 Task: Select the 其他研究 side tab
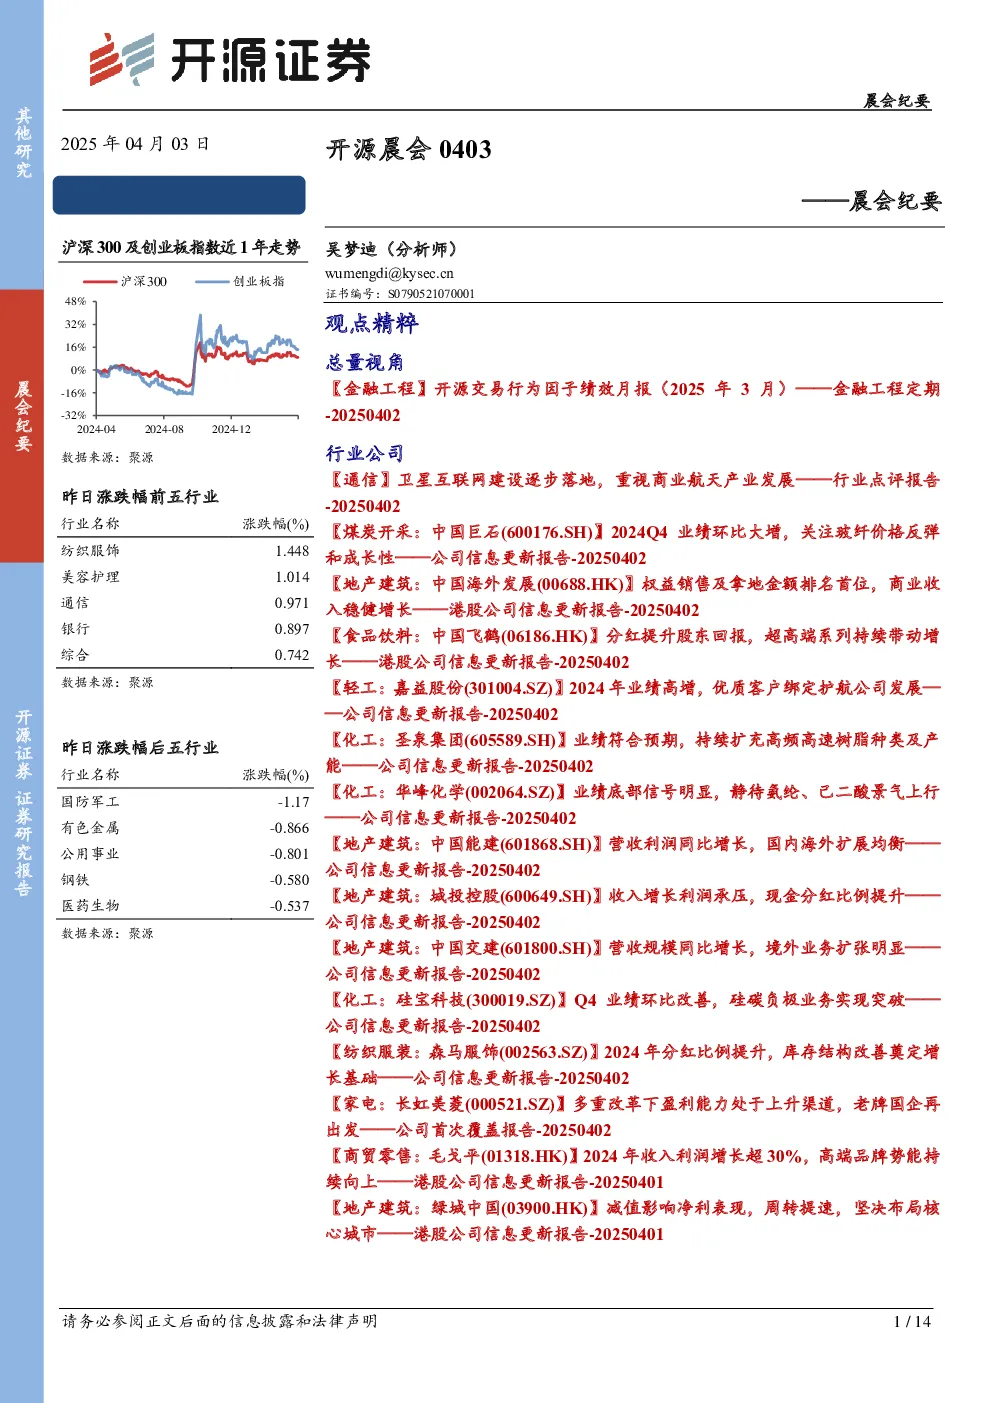pyautogui.click(x=22, y=144)
